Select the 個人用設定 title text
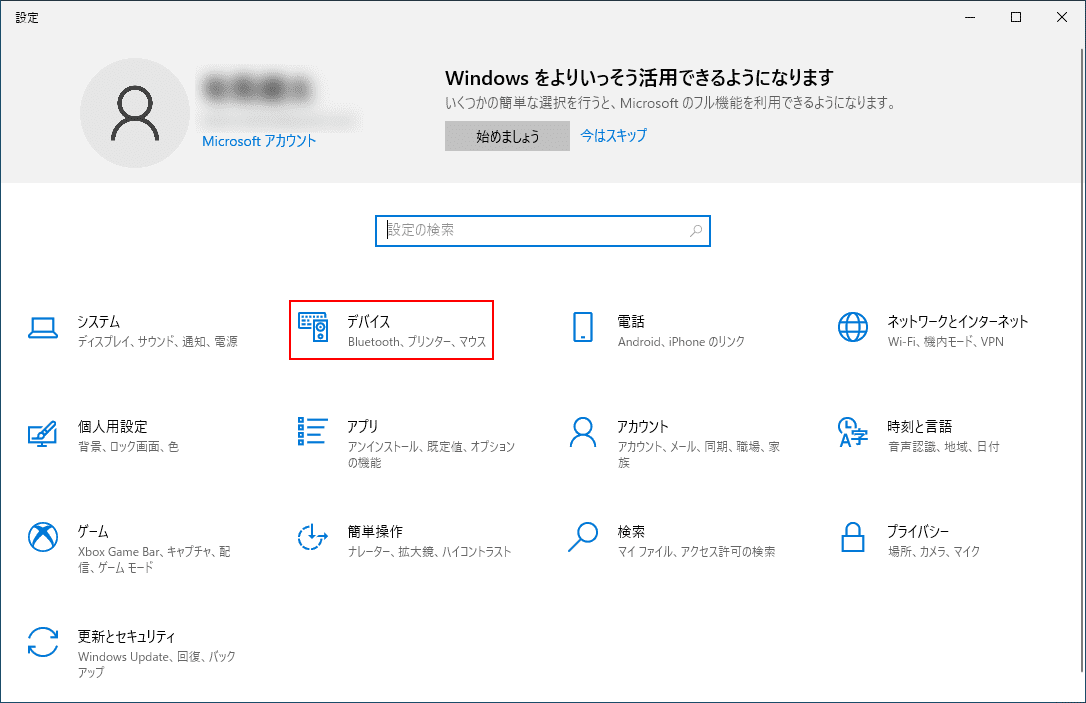 click(112, 427)
